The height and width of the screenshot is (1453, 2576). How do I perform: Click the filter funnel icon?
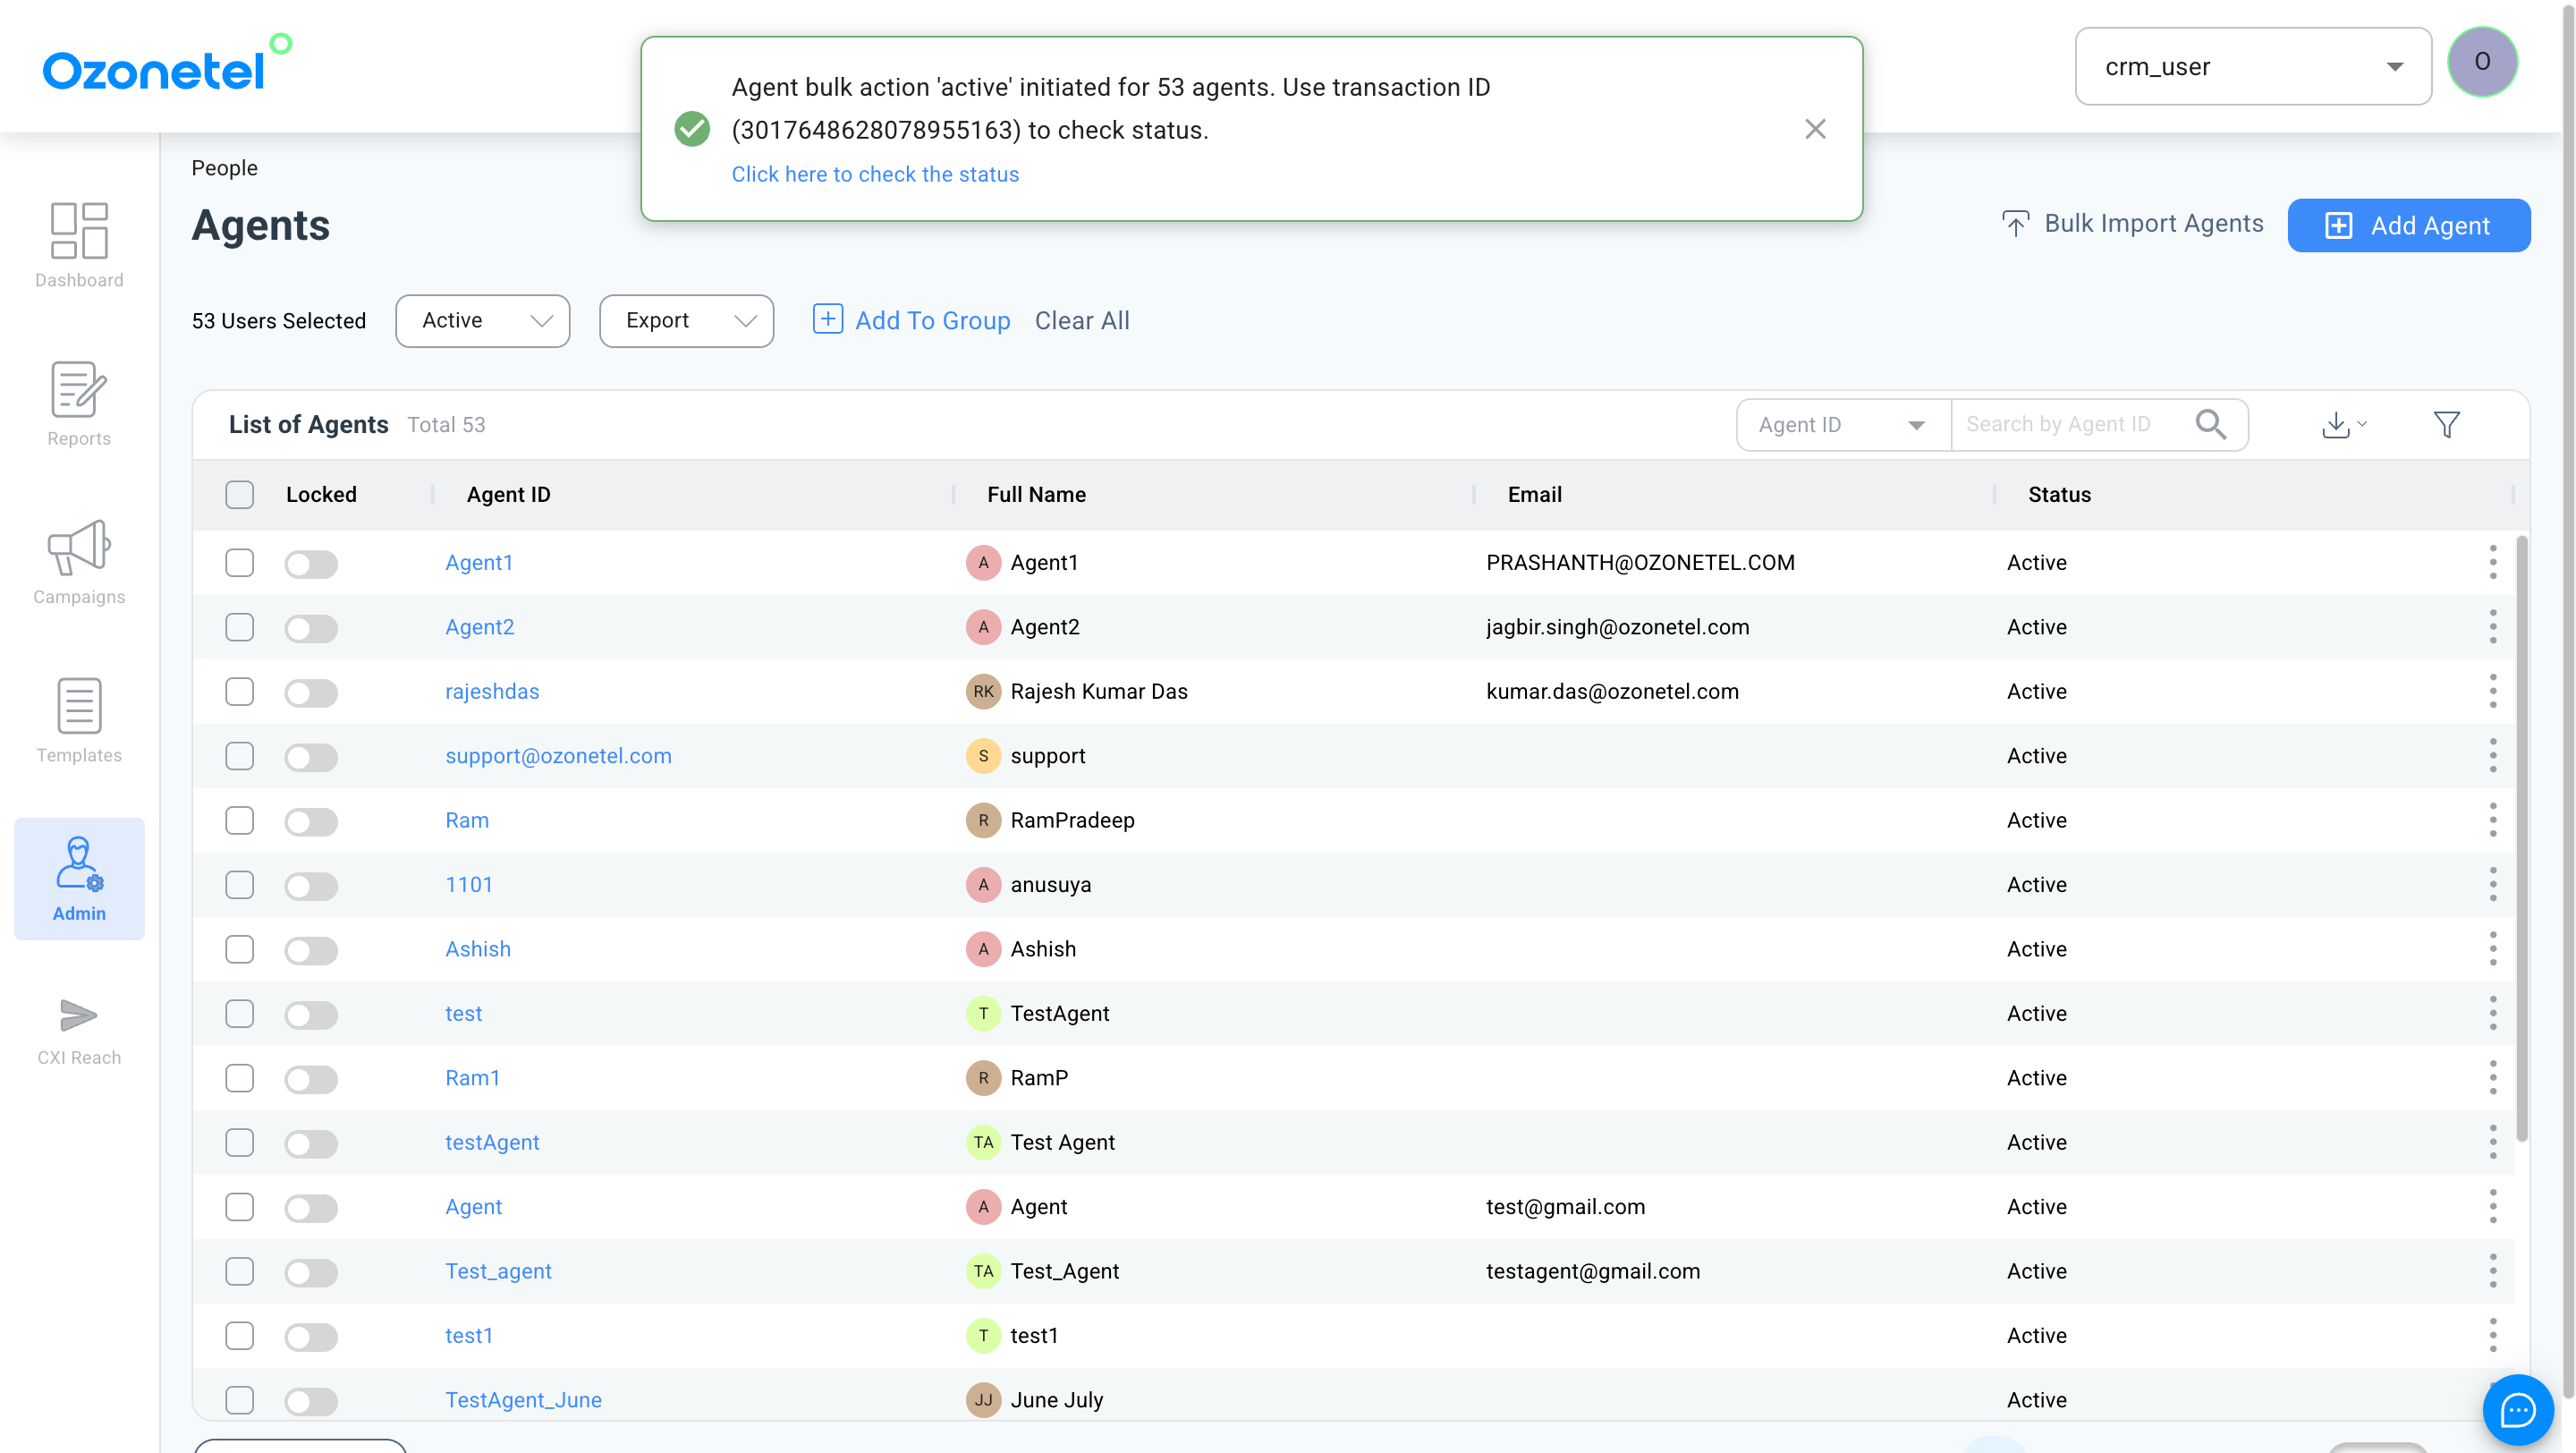pyautogui.click(x=2446, y=425)
